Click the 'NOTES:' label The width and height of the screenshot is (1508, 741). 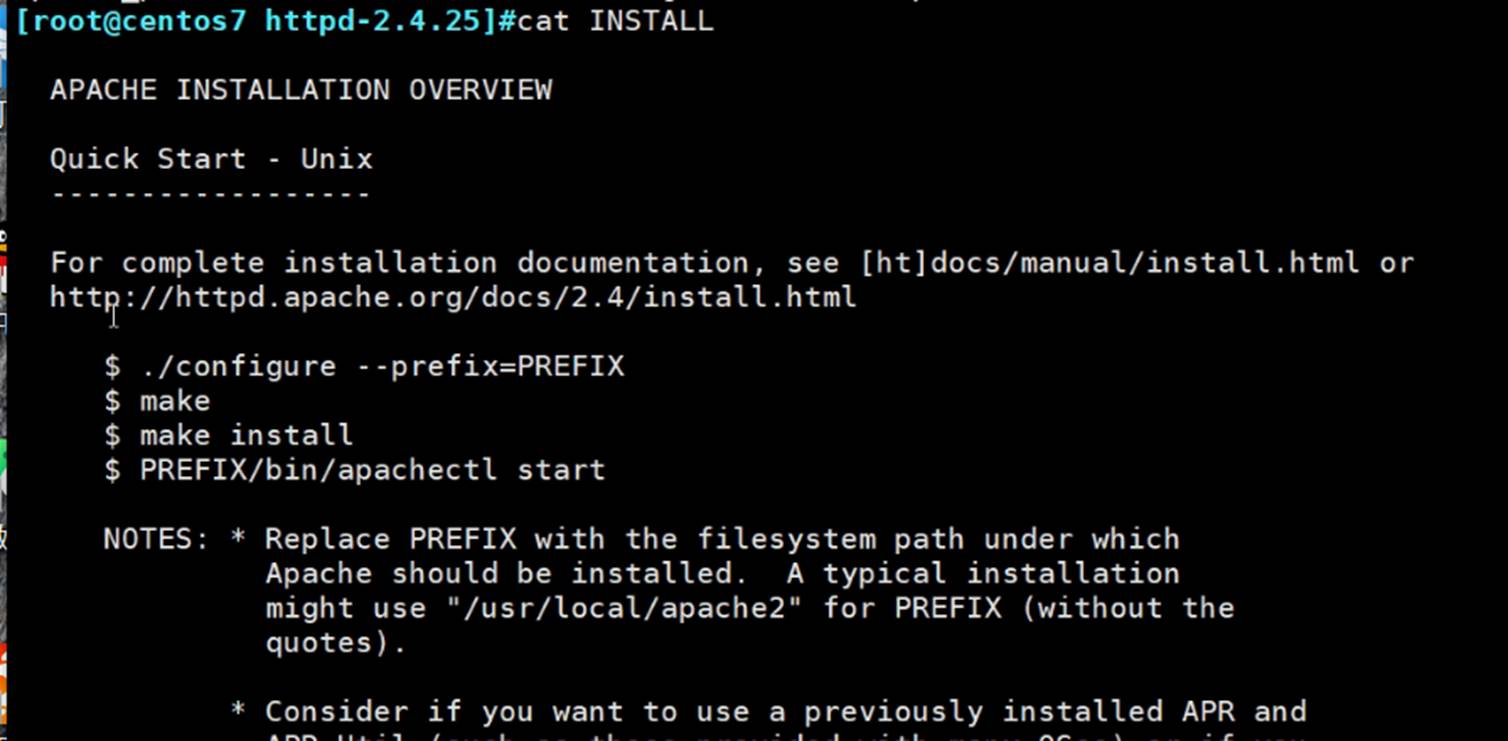tap(156, 539)
